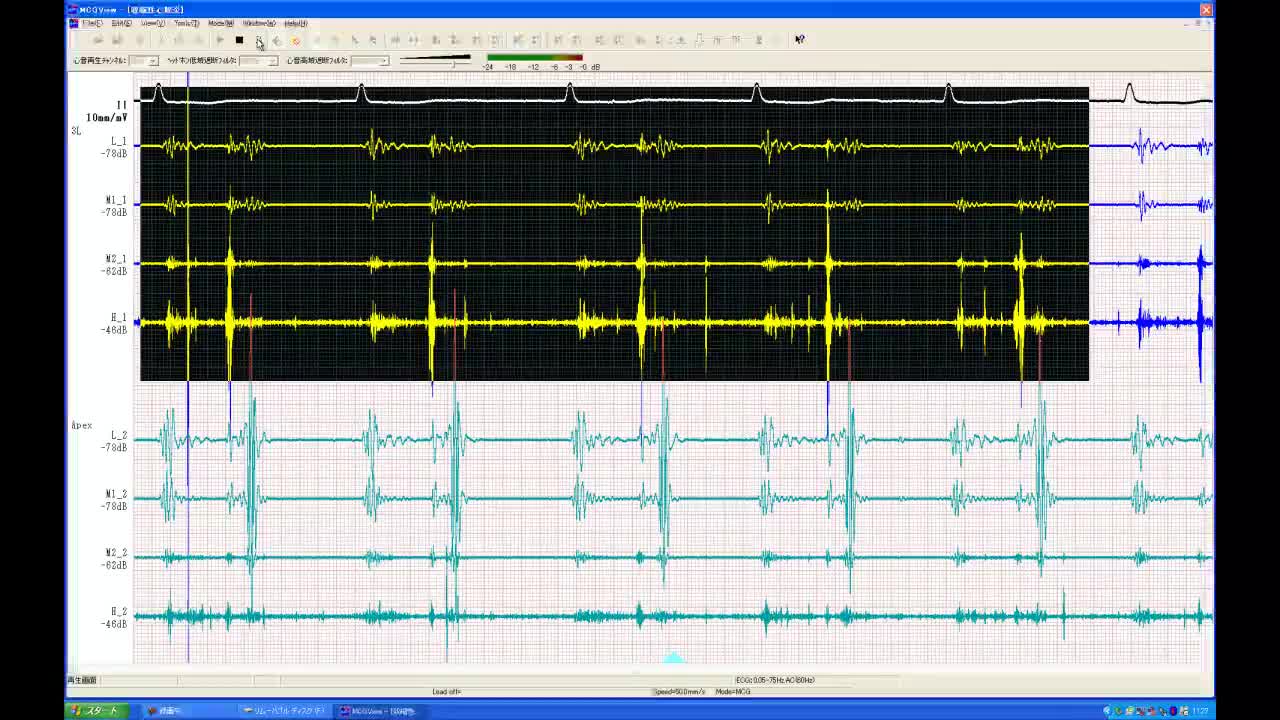Click the toolbar icon right of the stop button

coord(259,40)
